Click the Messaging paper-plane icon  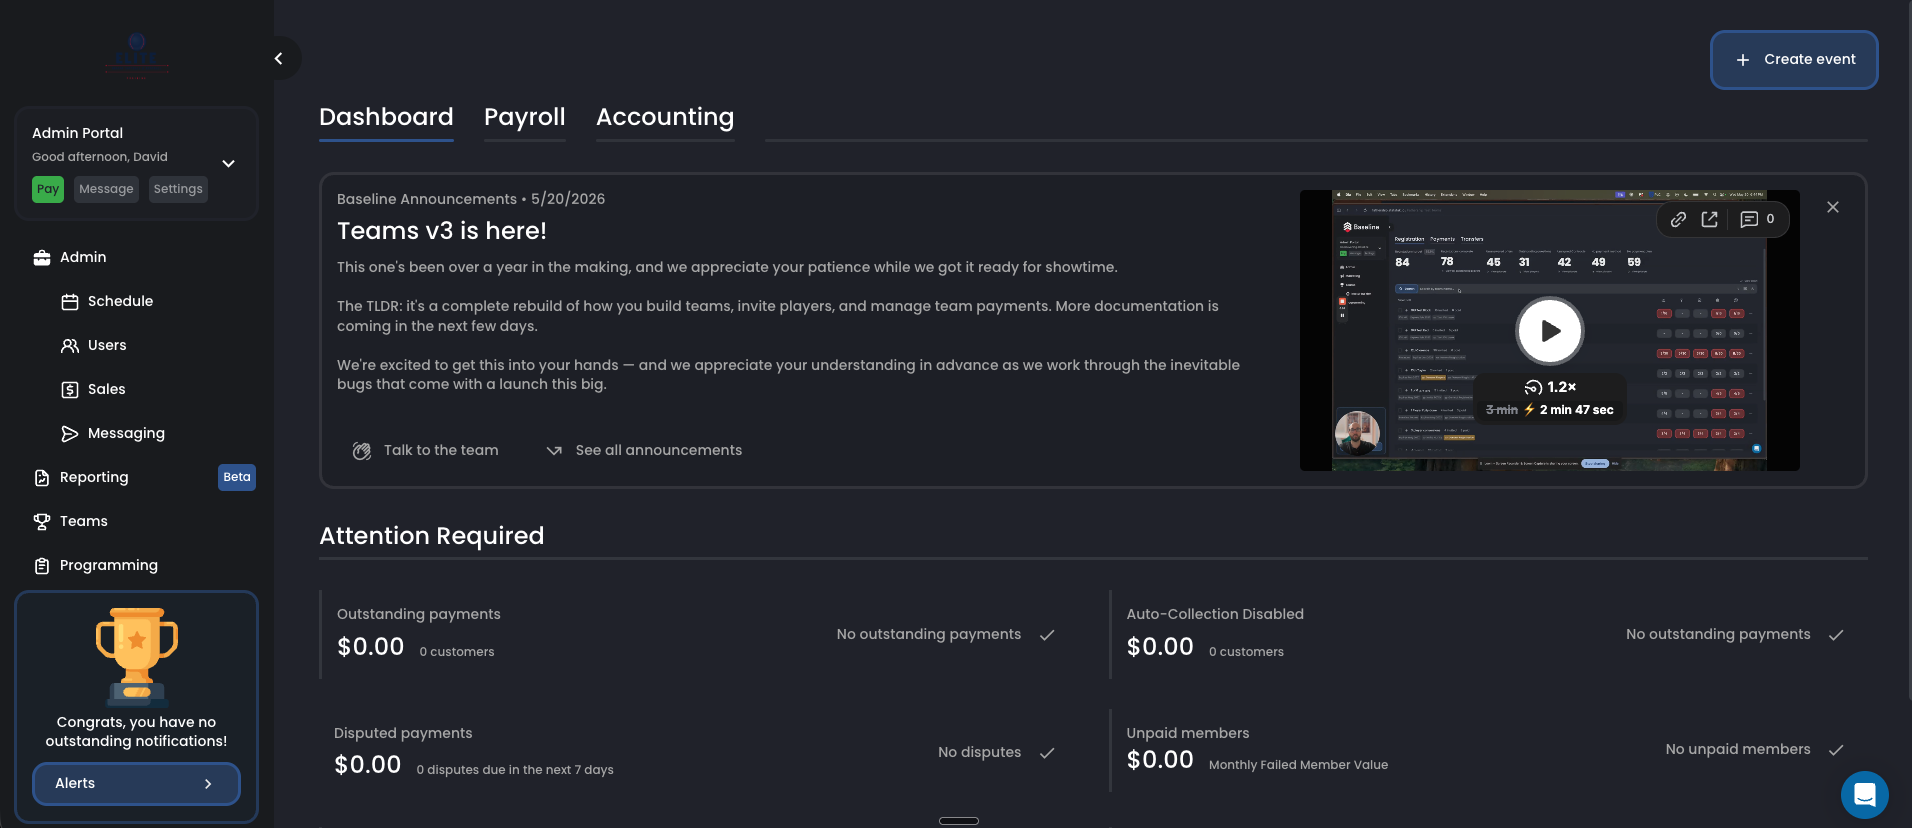click(70, 434)
